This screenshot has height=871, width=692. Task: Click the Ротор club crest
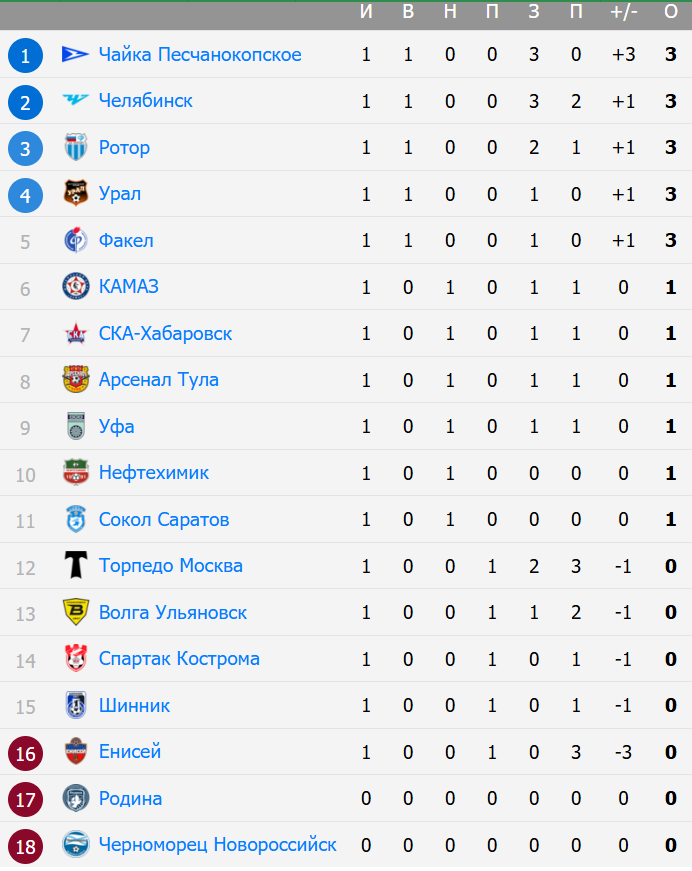(76, 147)
